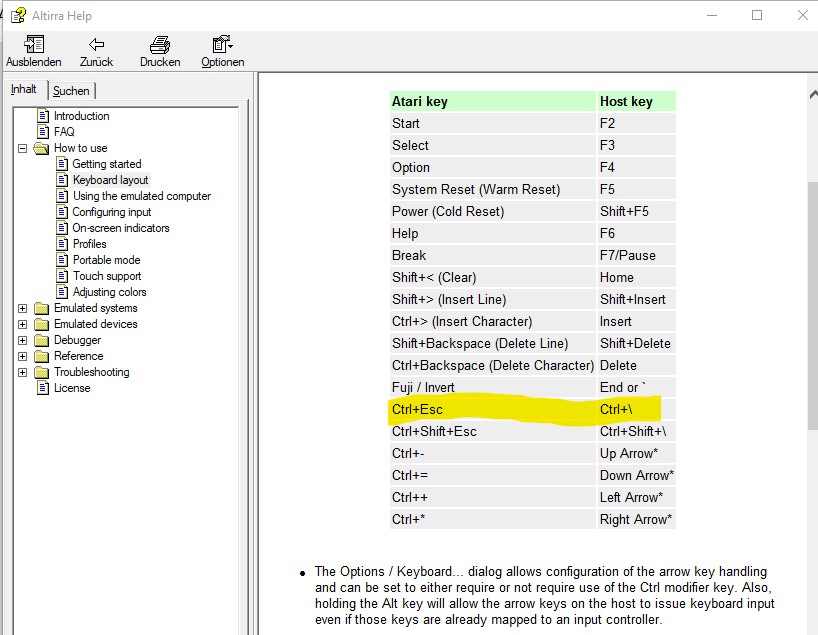
Task: Click the Ausblenden hide-pane toolbar icon
Action: (34, 45)
